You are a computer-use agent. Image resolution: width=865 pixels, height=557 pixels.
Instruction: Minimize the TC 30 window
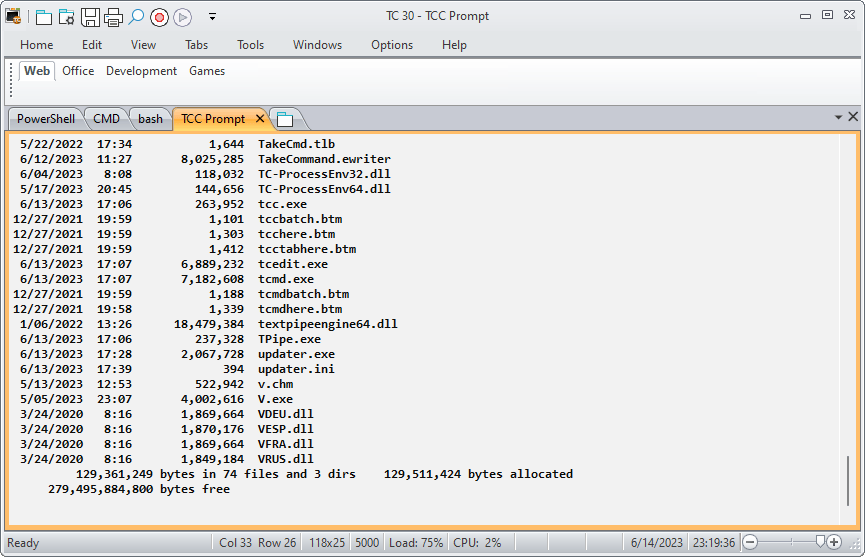pyautogui.click(x=805, y=16)
